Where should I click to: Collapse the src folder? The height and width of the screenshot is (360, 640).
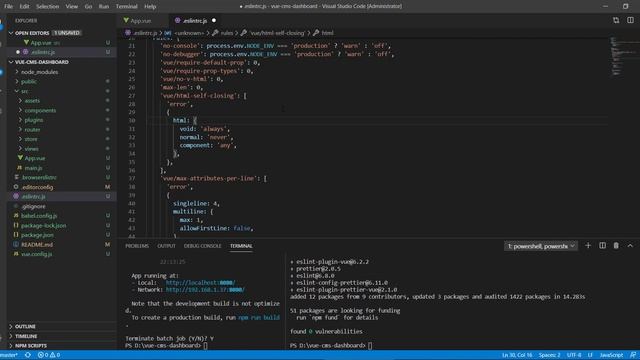click(24, 91)
